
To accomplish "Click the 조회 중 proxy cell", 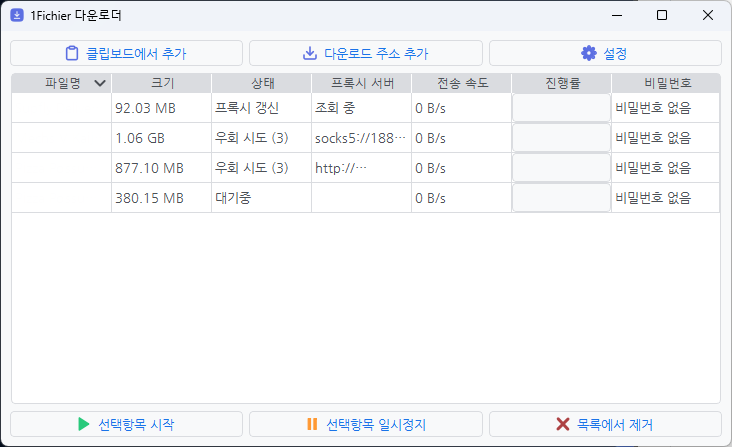I will pos(361,108).
